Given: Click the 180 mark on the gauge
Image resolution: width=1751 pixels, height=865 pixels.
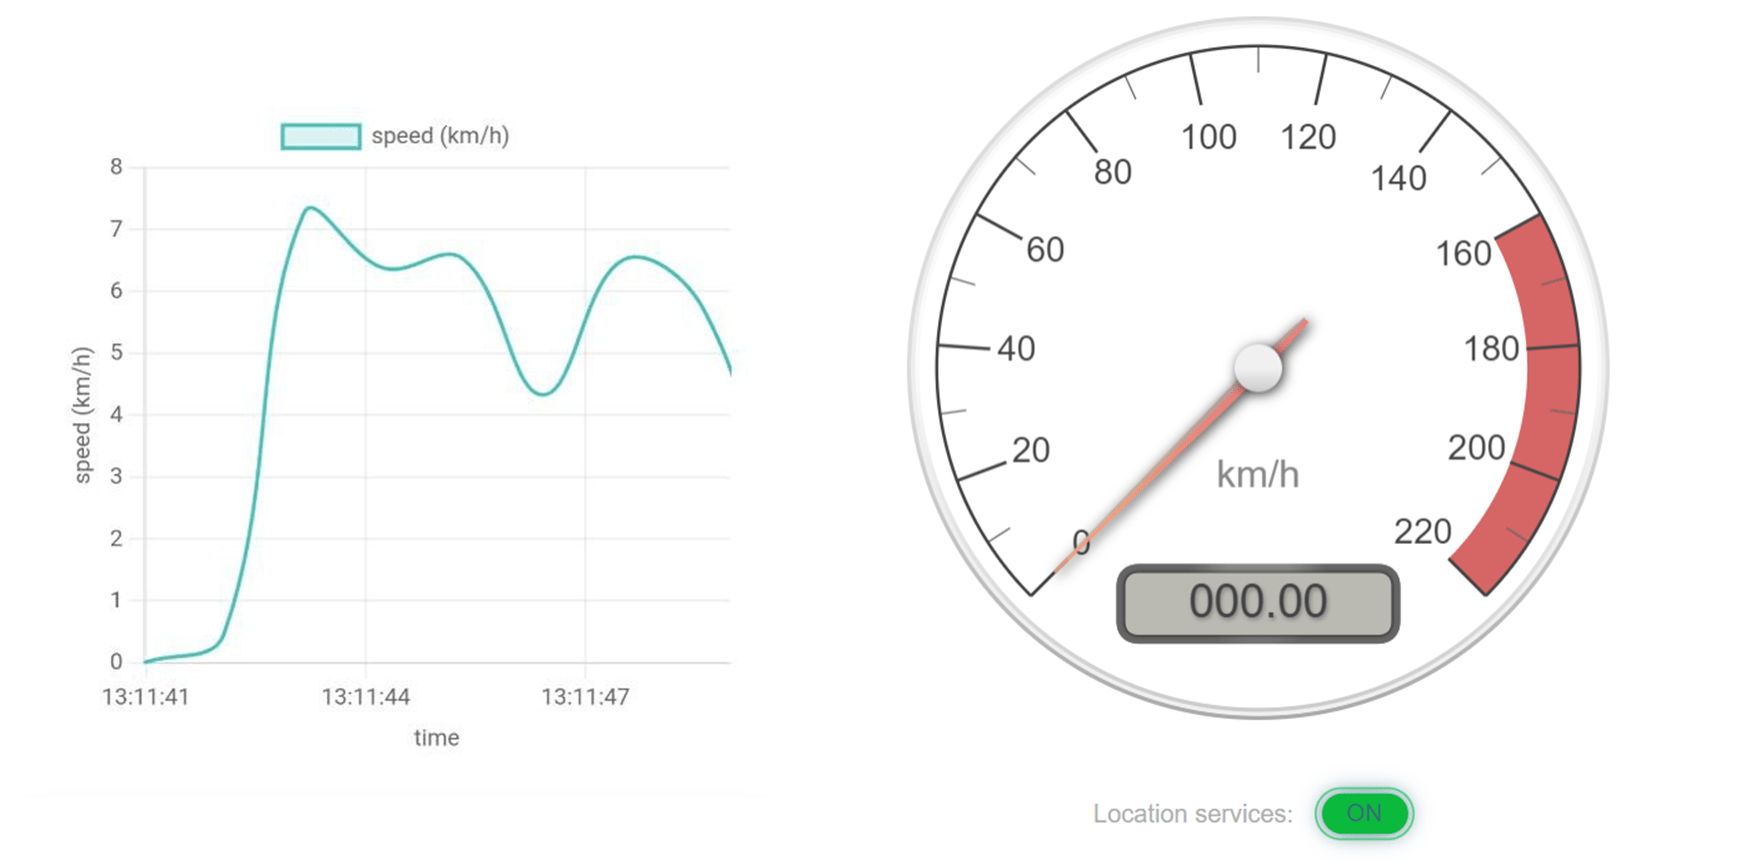Looking at the screenshot, I should 1492,349.
